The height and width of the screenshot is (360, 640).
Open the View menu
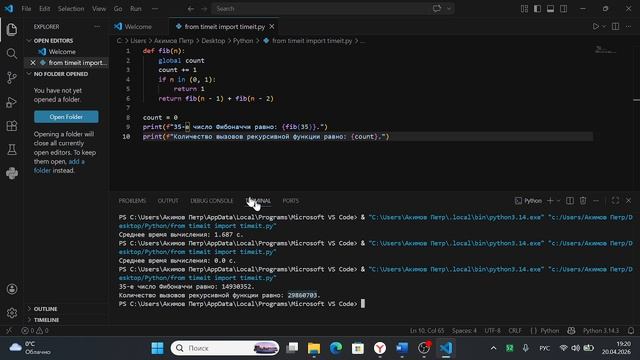click(99, 9)
